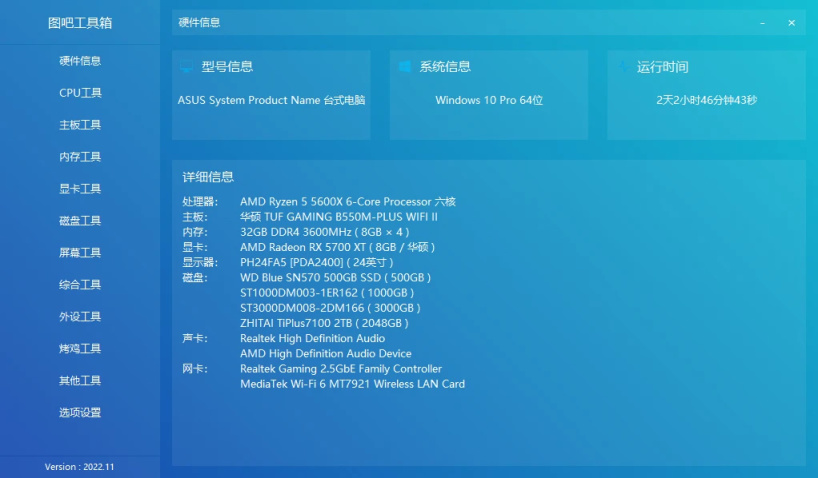
Task: Click 华硕 TUF GAMING B550M-PLUS WIFI II line
Action: (x=339, y=217)
